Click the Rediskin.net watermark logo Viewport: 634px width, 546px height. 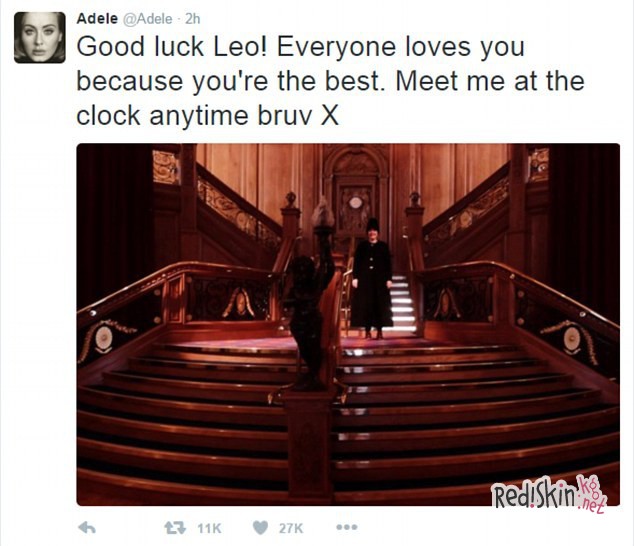549,495
